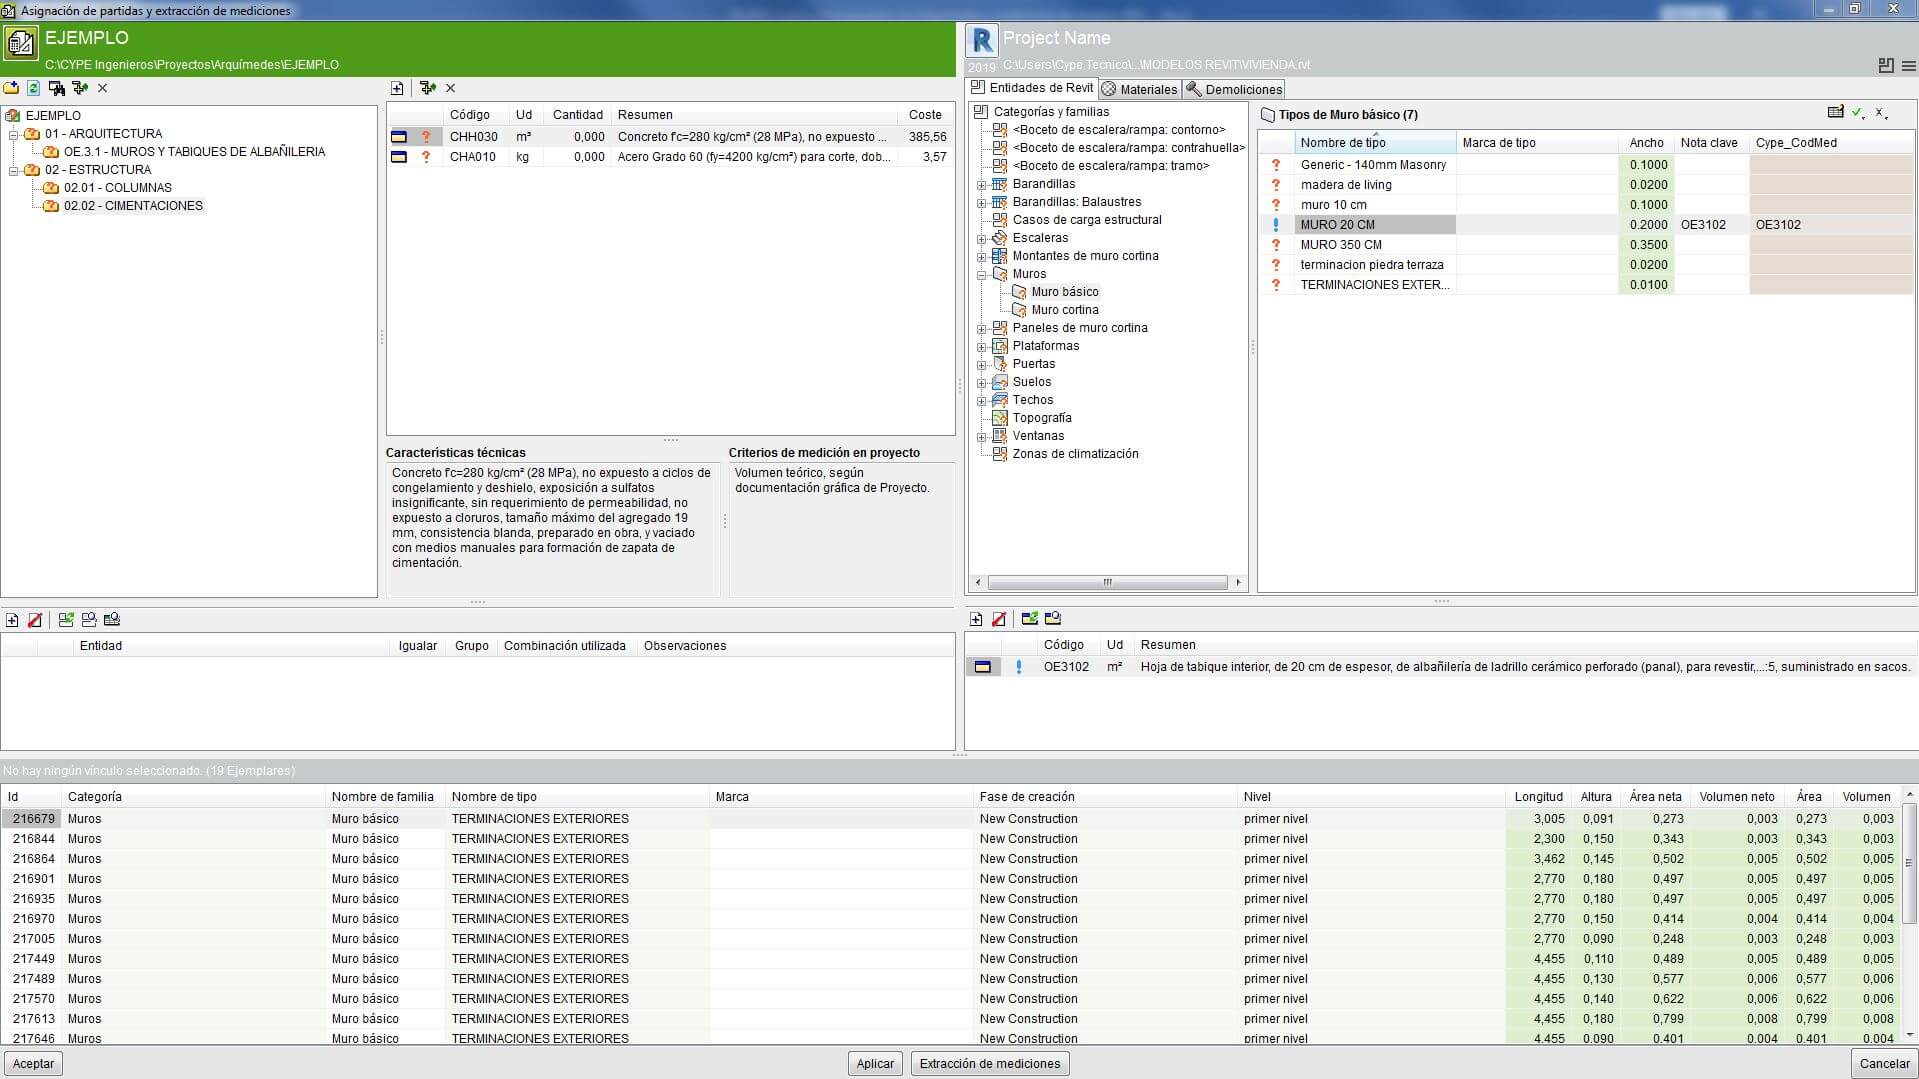1919x1079 pixels.
Task: Click the add icon above lower-right Código table
Action: pos(976,620)
